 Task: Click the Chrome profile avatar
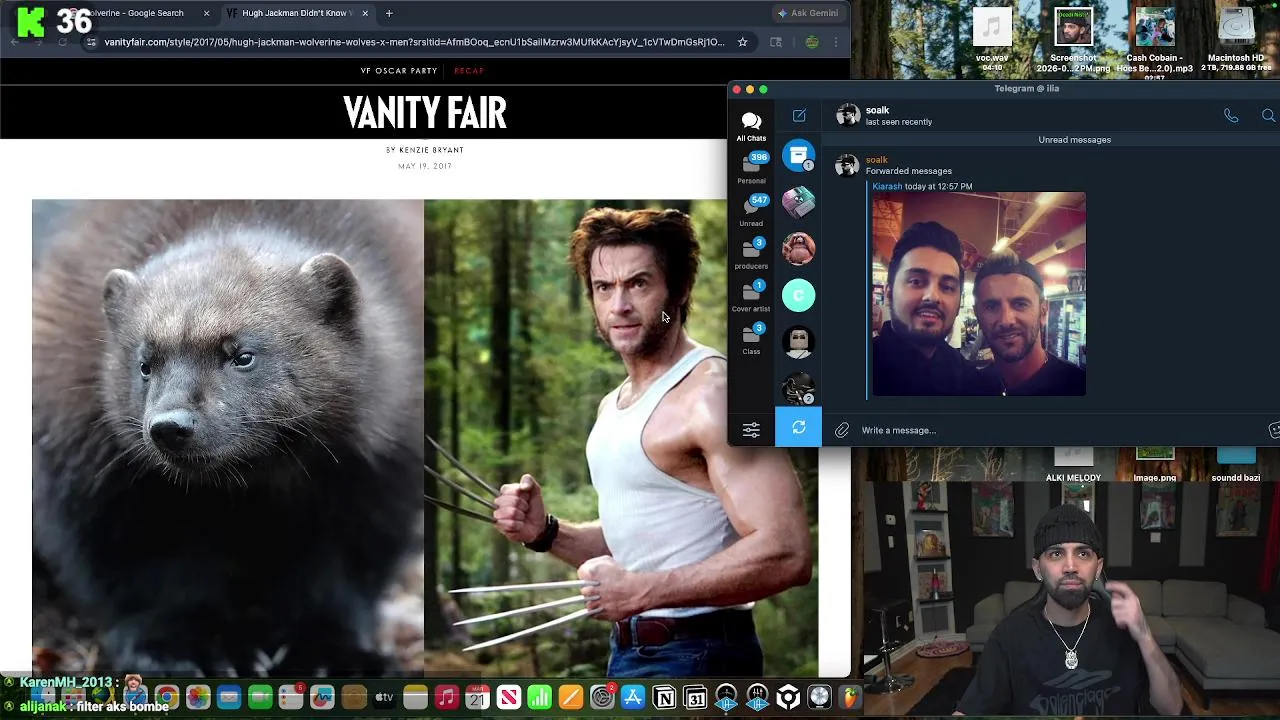pos(812,42)
